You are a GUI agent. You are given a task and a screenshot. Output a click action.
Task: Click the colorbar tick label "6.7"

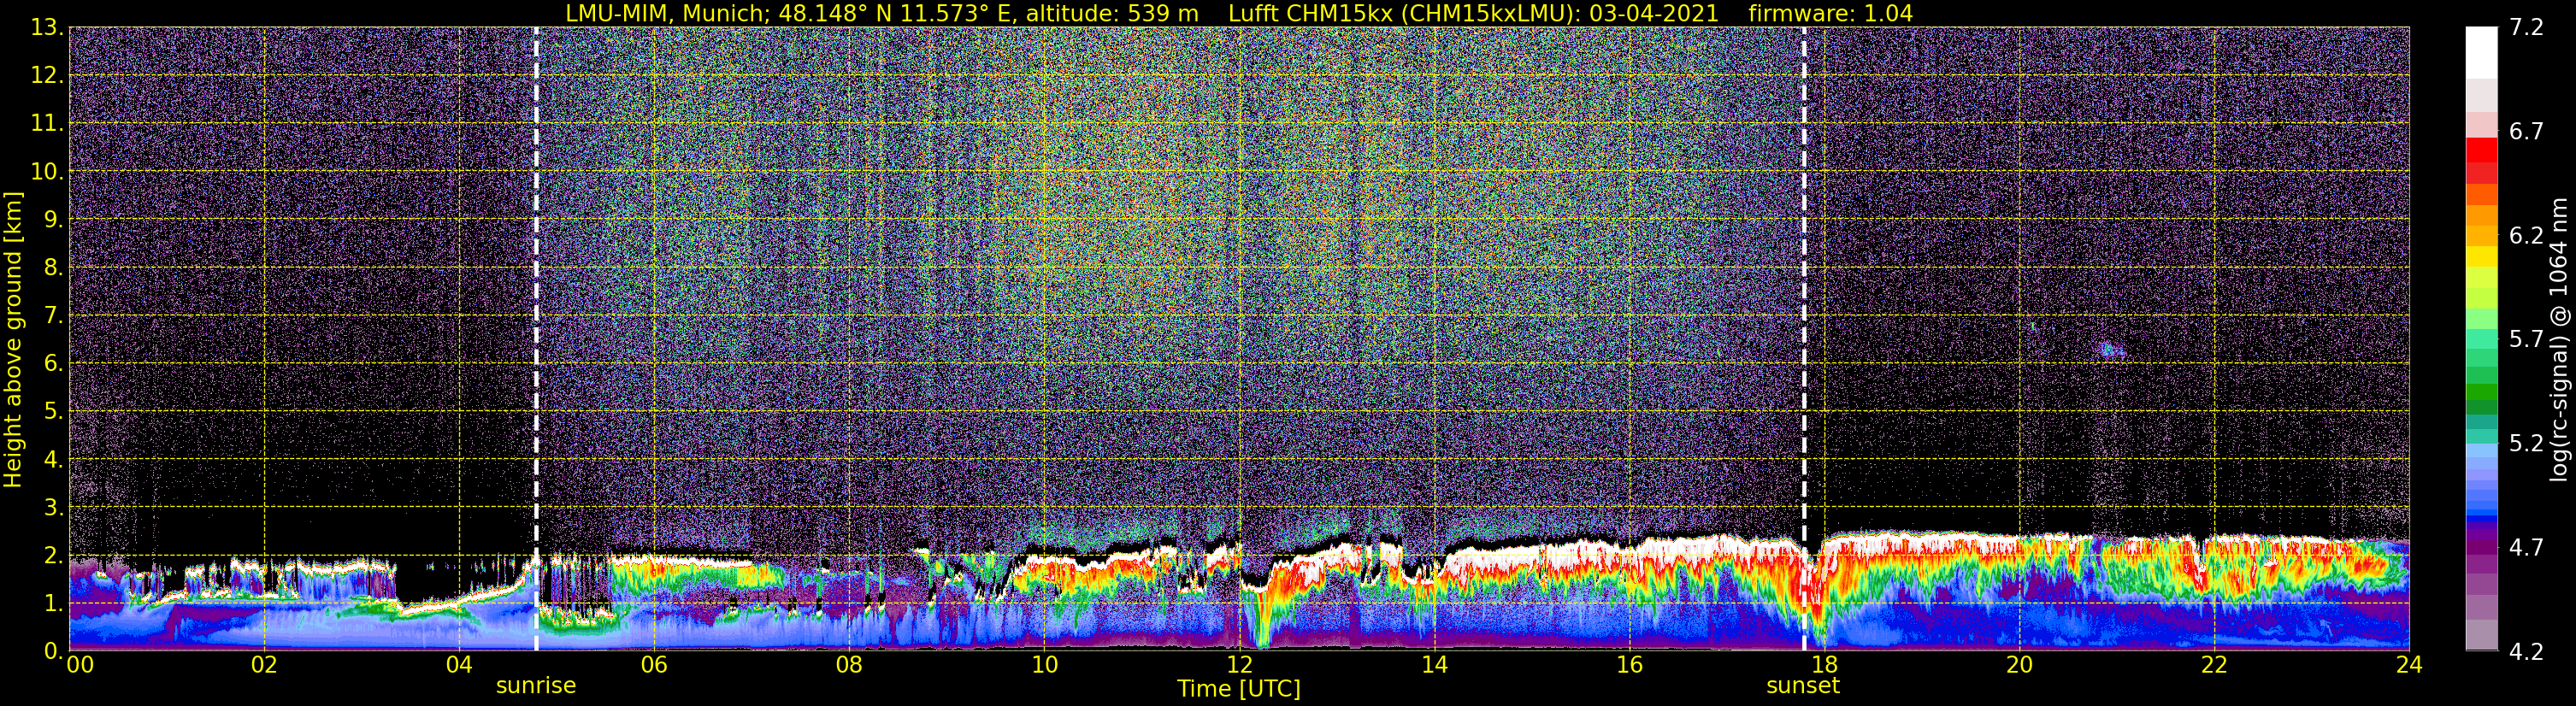point(2526,132)
